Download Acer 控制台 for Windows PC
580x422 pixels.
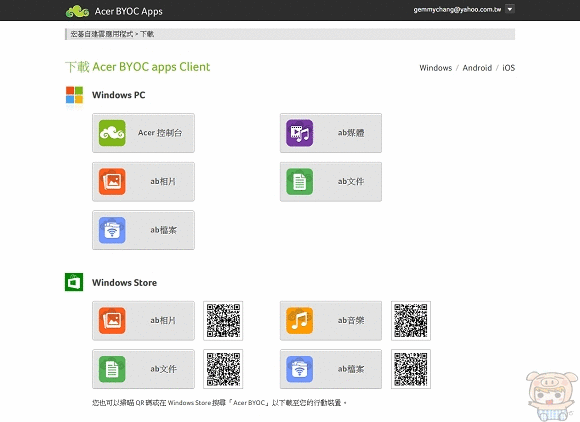point(144,133)
